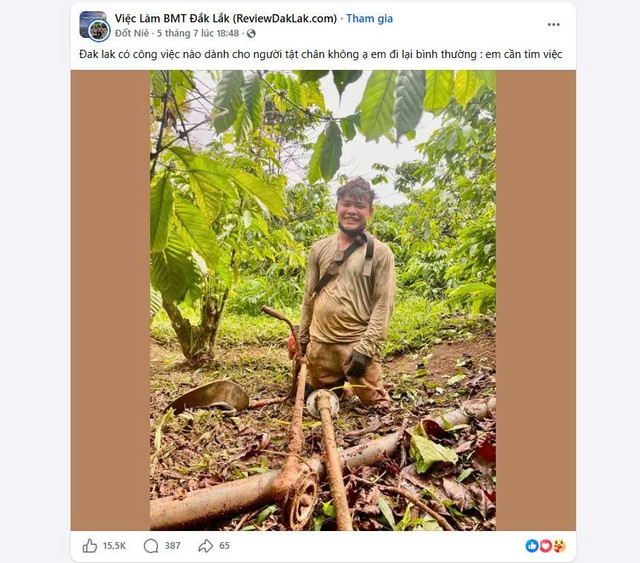
Task: View the 65 shares count
Action: (x=224, y=546)
